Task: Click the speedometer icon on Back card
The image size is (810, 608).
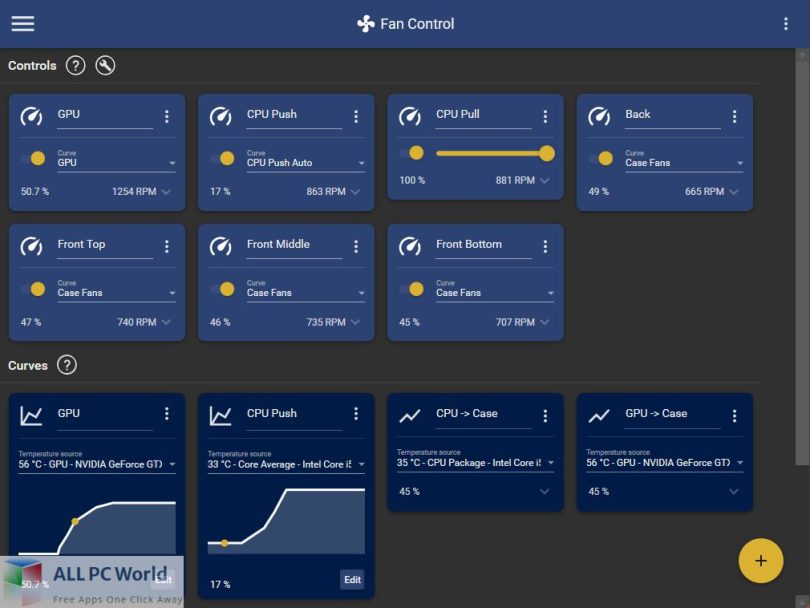Action: pos(599,116)
